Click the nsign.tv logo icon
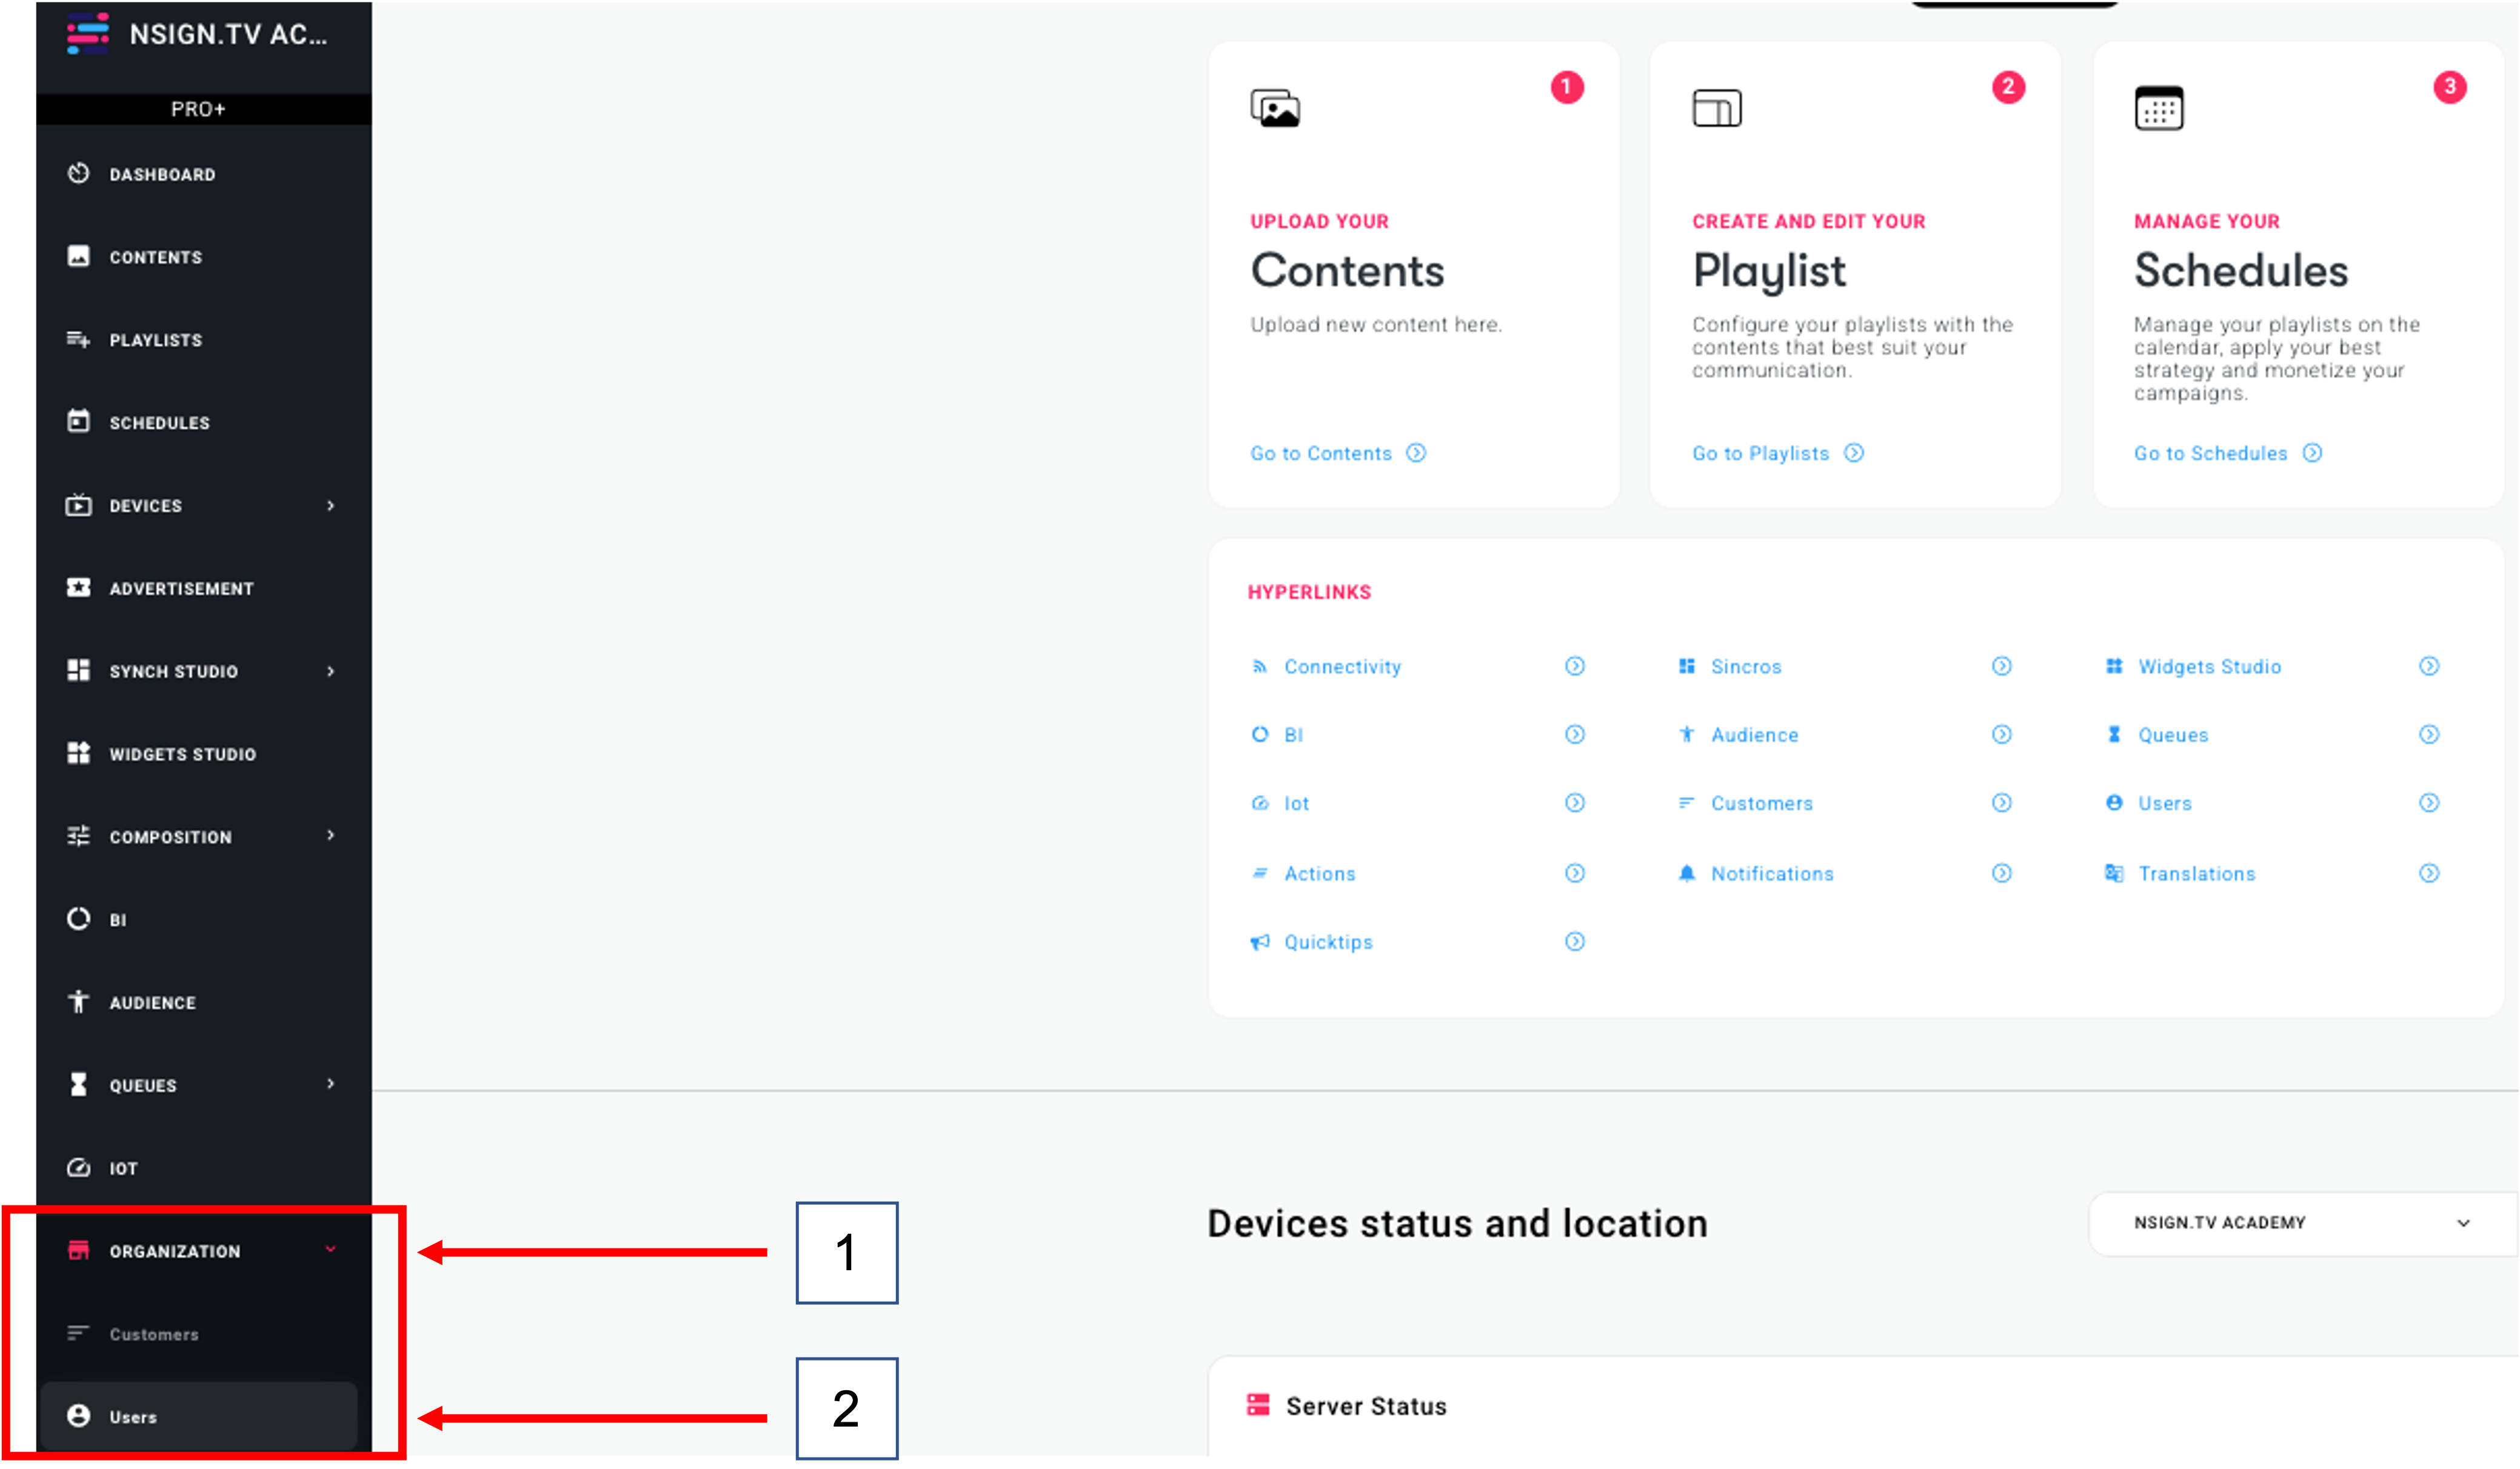The image size is (2520, 1469). pyautogui.click(x=88, y=33)
